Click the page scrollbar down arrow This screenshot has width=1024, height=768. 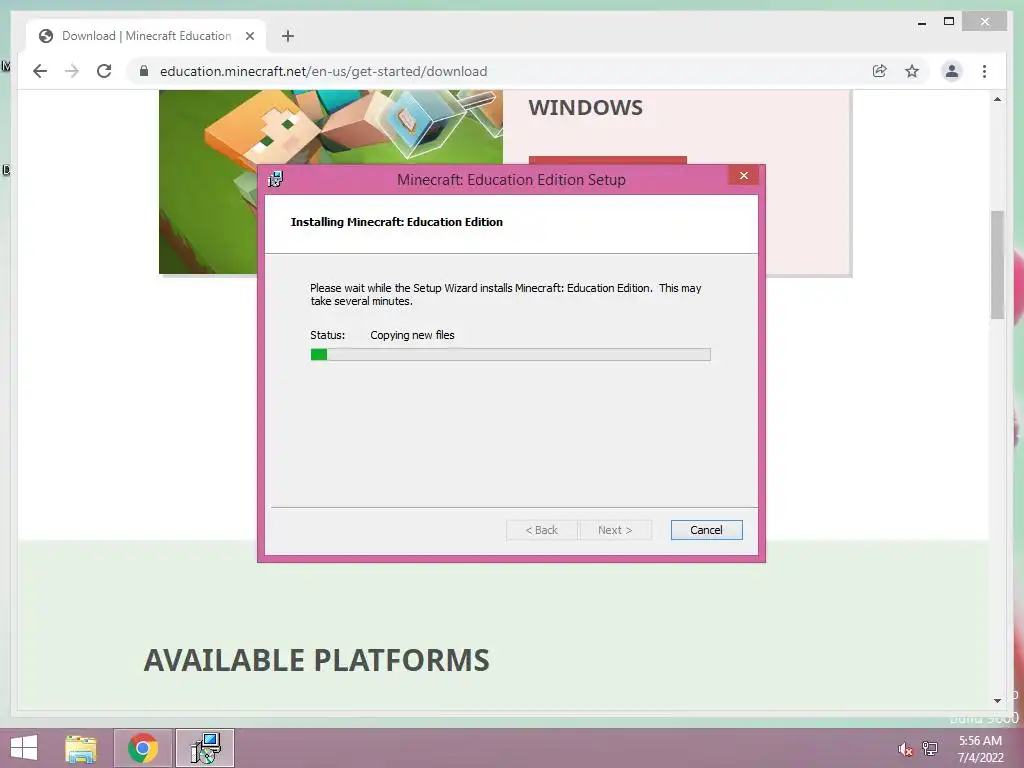click(997, 701)
